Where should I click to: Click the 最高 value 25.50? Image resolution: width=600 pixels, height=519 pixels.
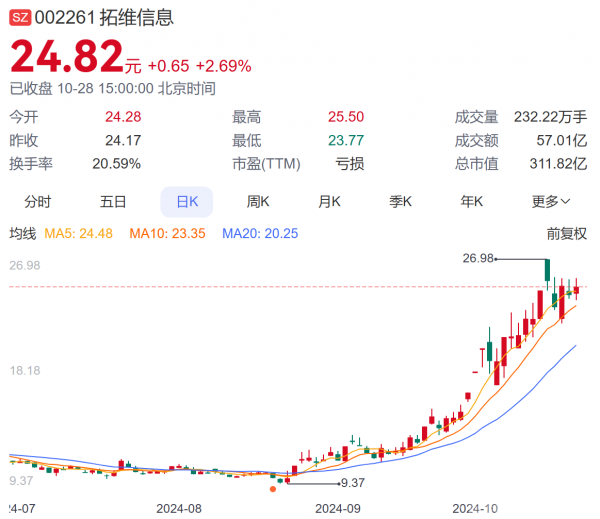click(x=346, y=117)
